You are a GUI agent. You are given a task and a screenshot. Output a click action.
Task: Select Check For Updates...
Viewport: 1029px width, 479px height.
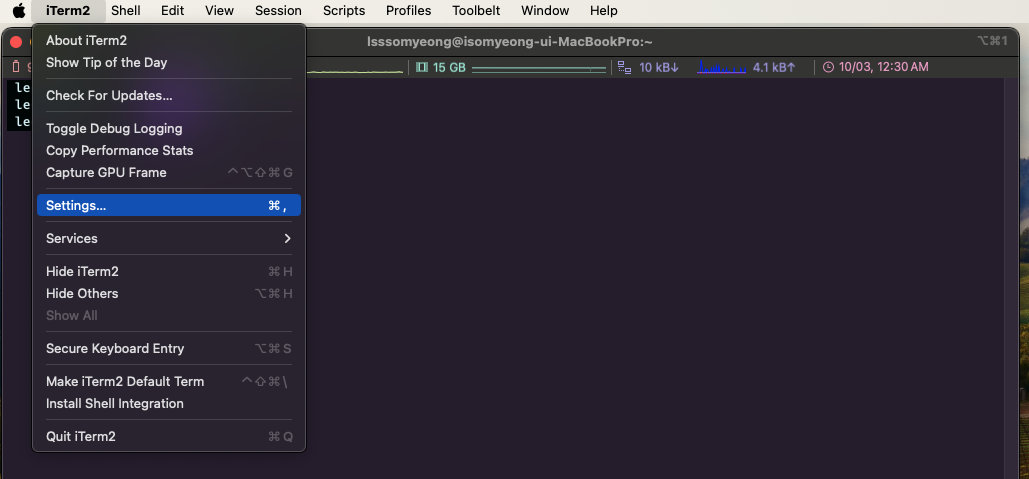(169, 95)
